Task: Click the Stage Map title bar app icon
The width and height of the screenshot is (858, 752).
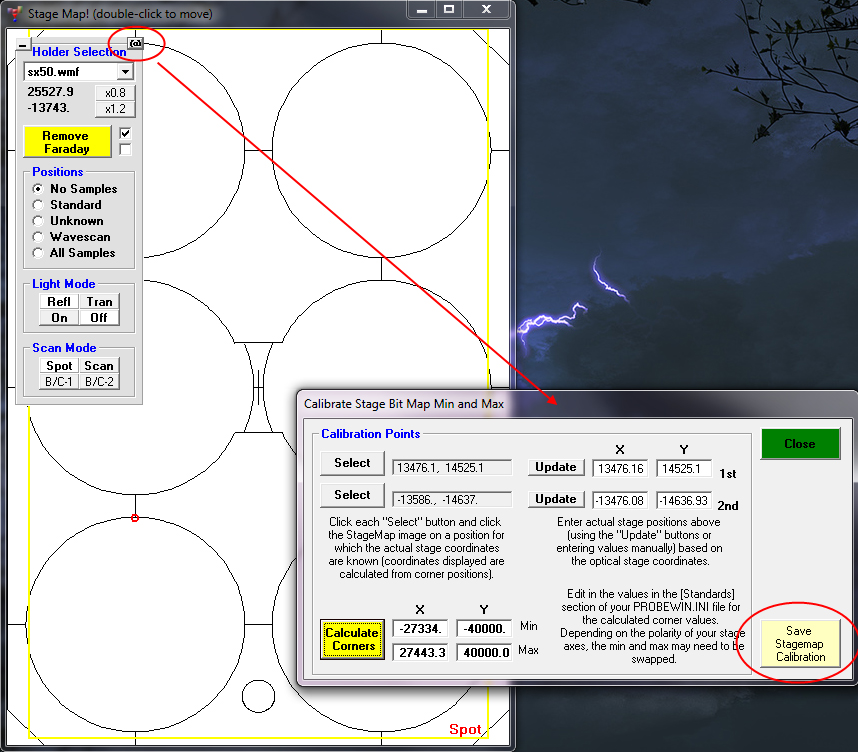Action: coord(13,14)
